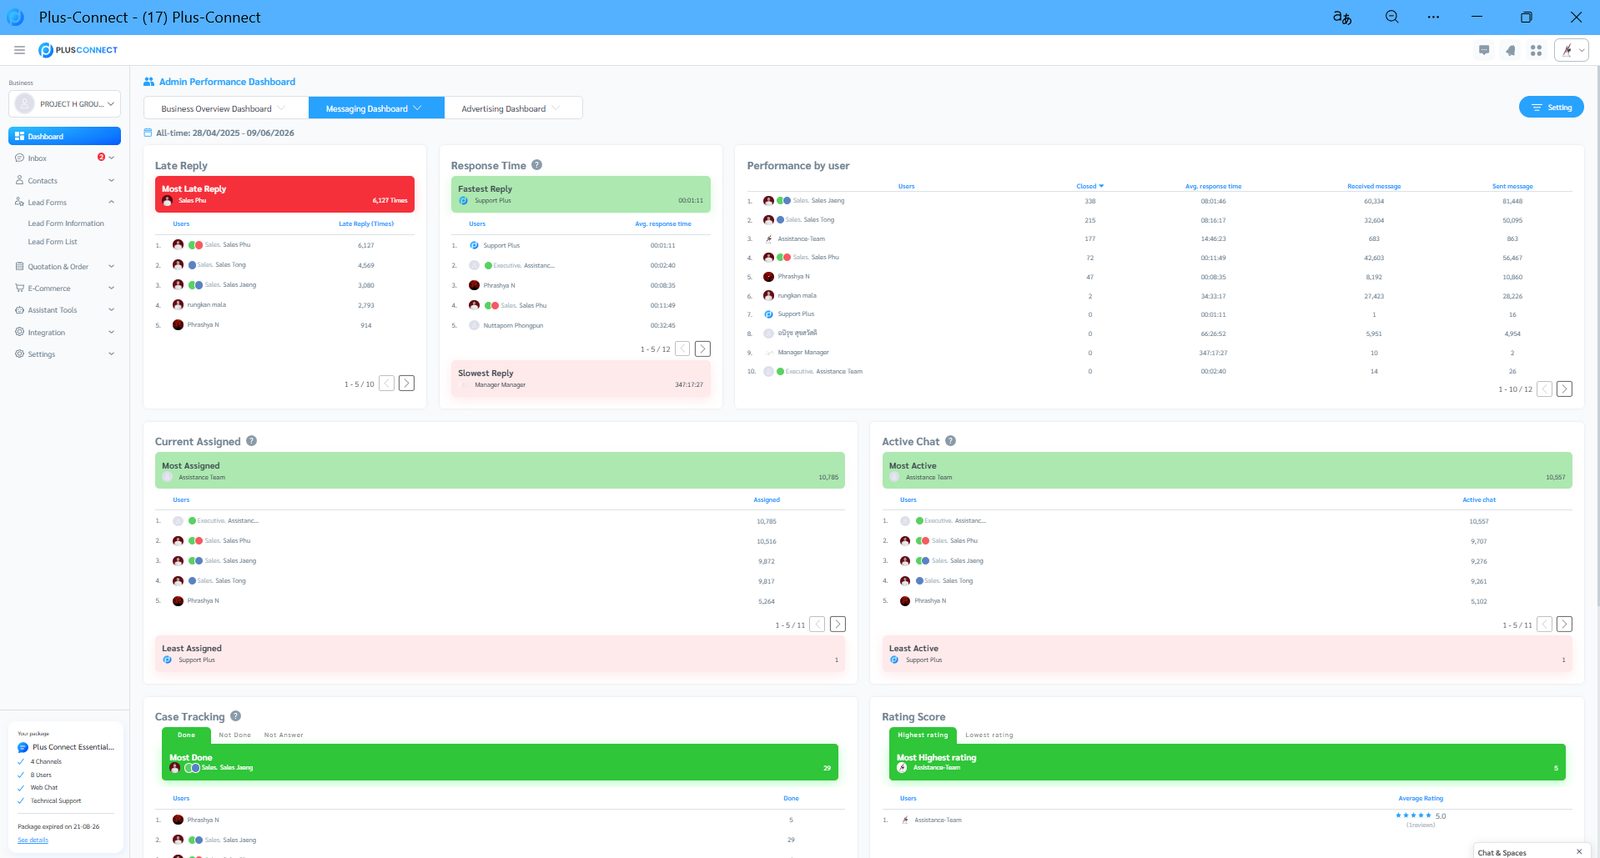The width and height of the screenshot is (1600, 858).
Task: Open the chat message icon in header
Action: click(1484, 50)
